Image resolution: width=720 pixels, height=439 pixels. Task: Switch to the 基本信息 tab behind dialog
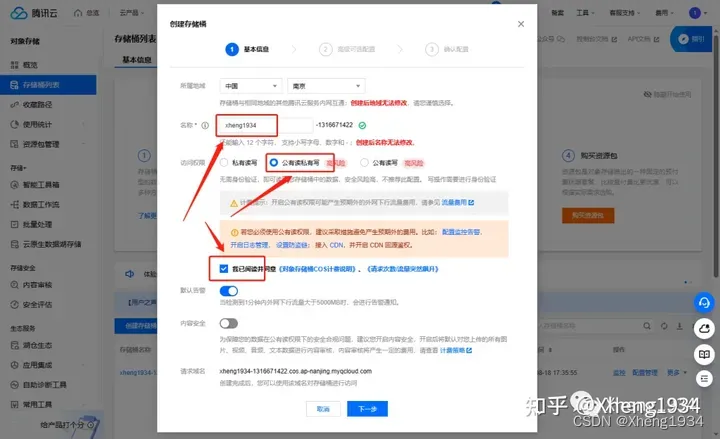(137, 60)
